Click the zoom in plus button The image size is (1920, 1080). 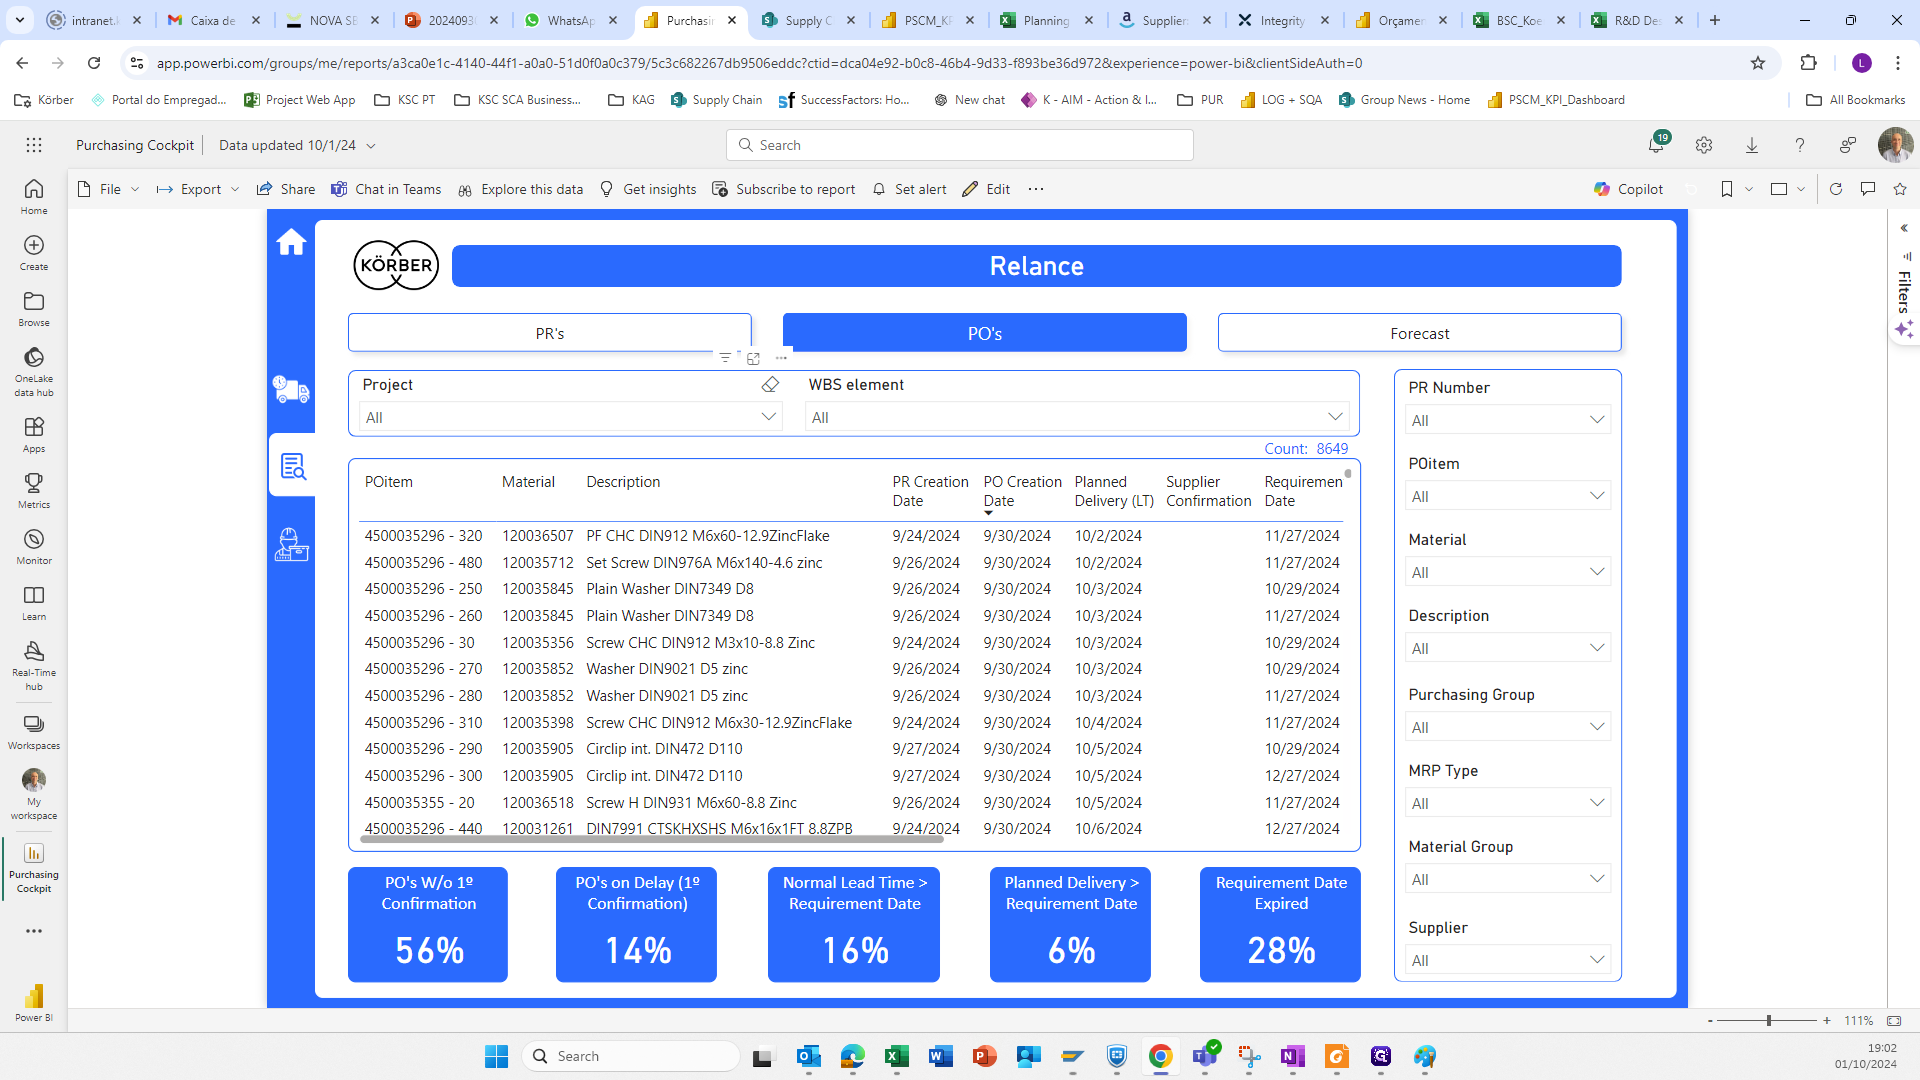pos(1827,1020)
